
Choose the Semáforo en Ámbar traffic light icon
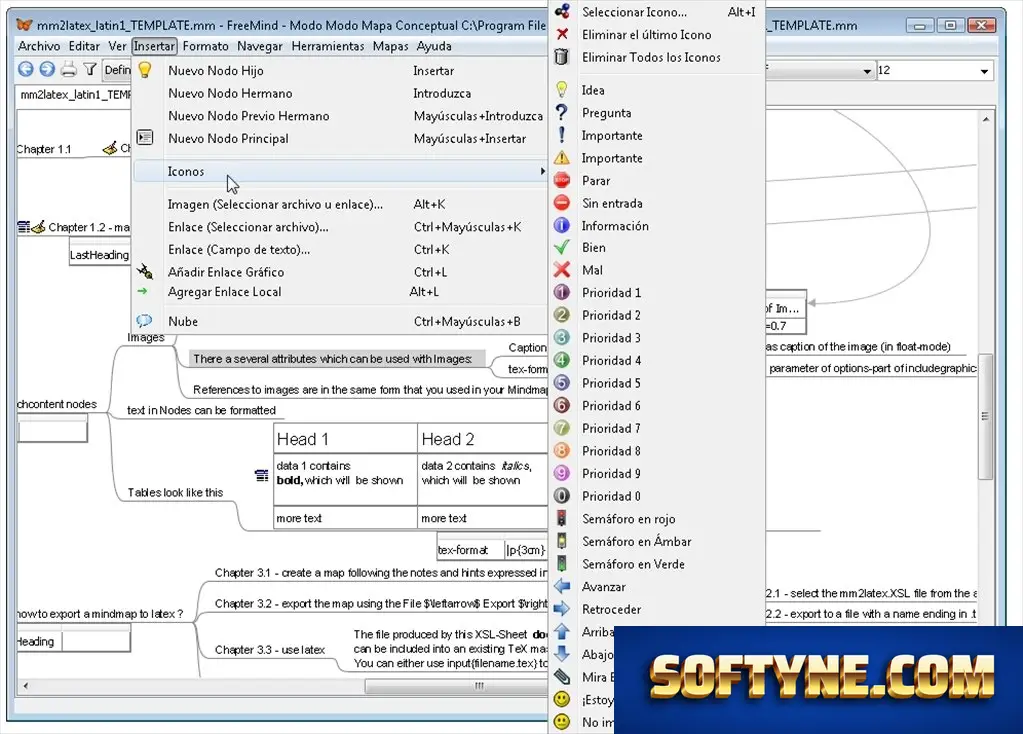561,541
